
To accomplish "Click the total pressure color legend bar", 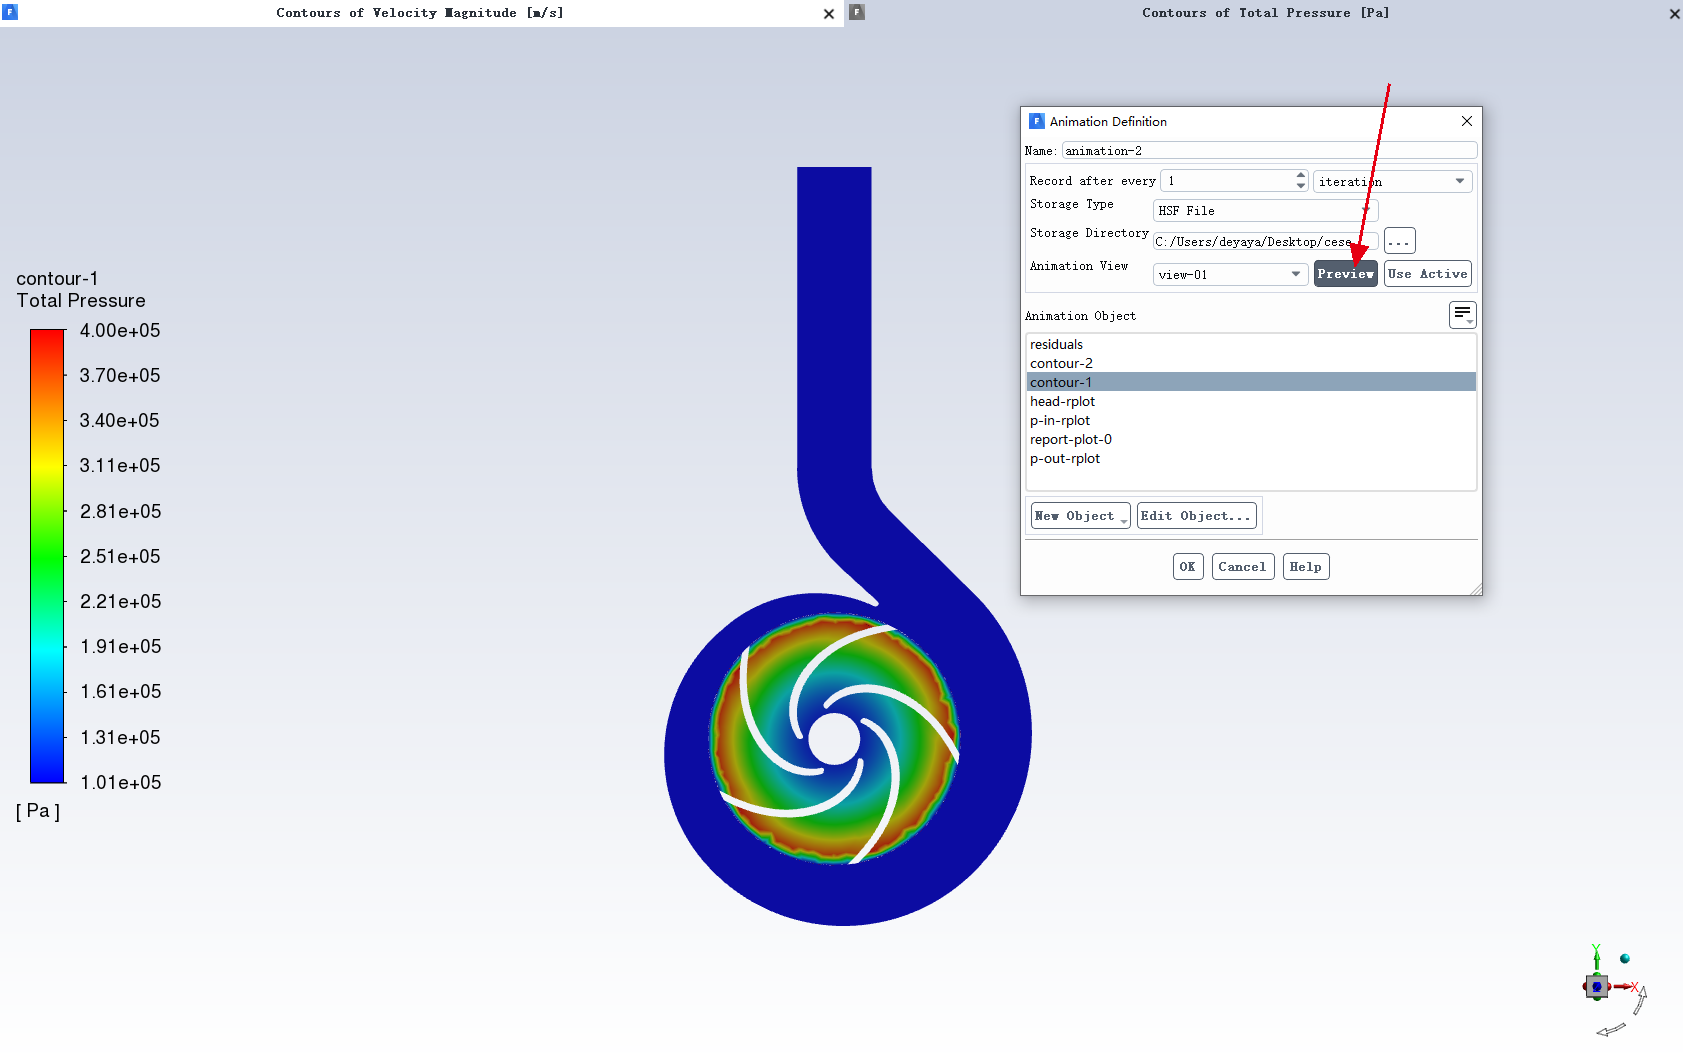I will click(x=47, y=556).
